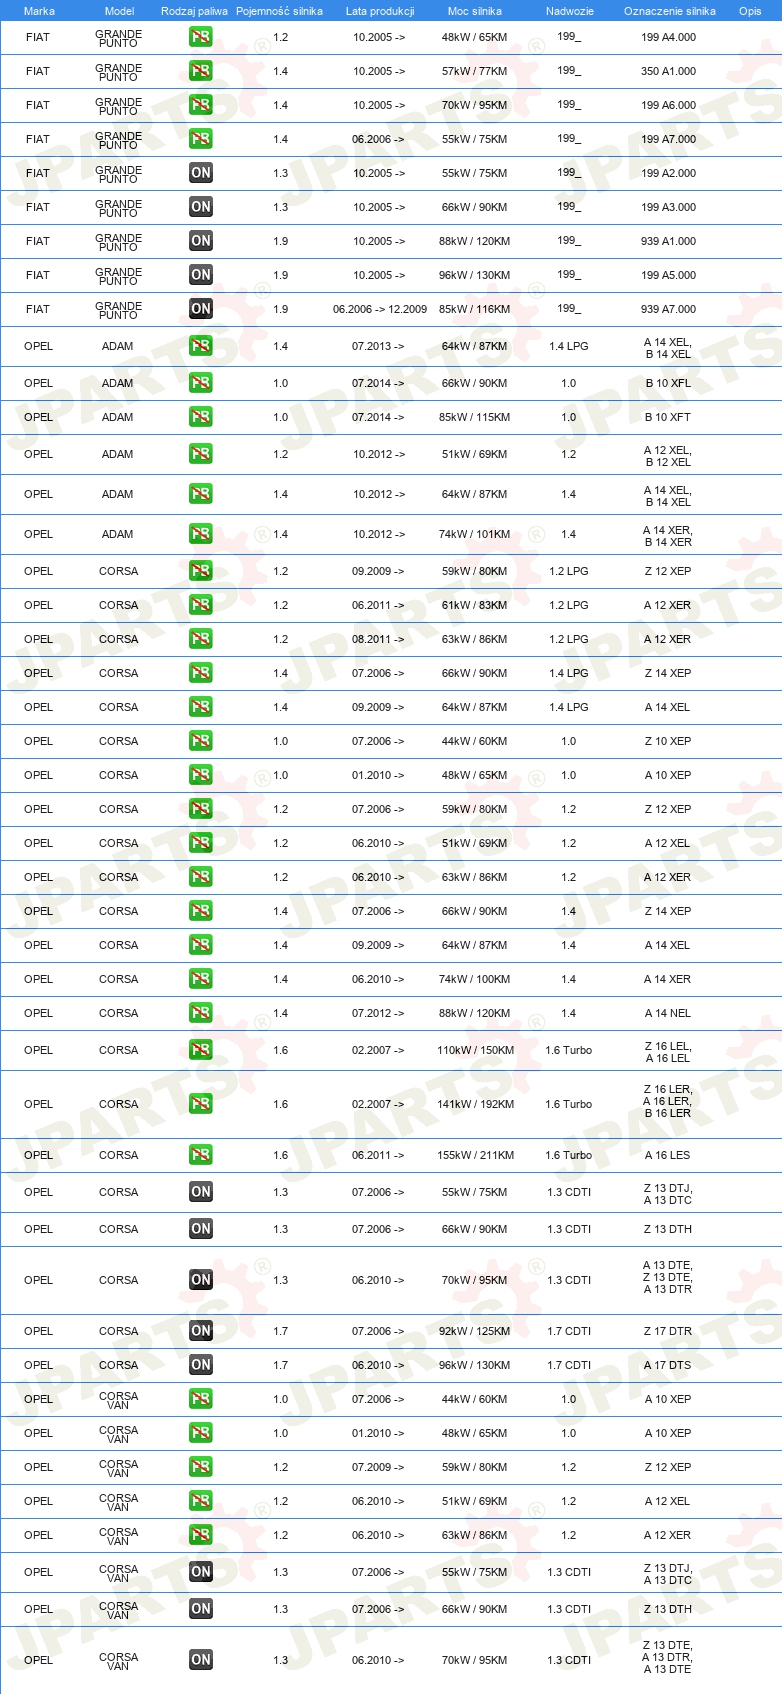
Task: Click petrol icon in the 110kW / 150KM row
Action: [x=201, y=1050]
